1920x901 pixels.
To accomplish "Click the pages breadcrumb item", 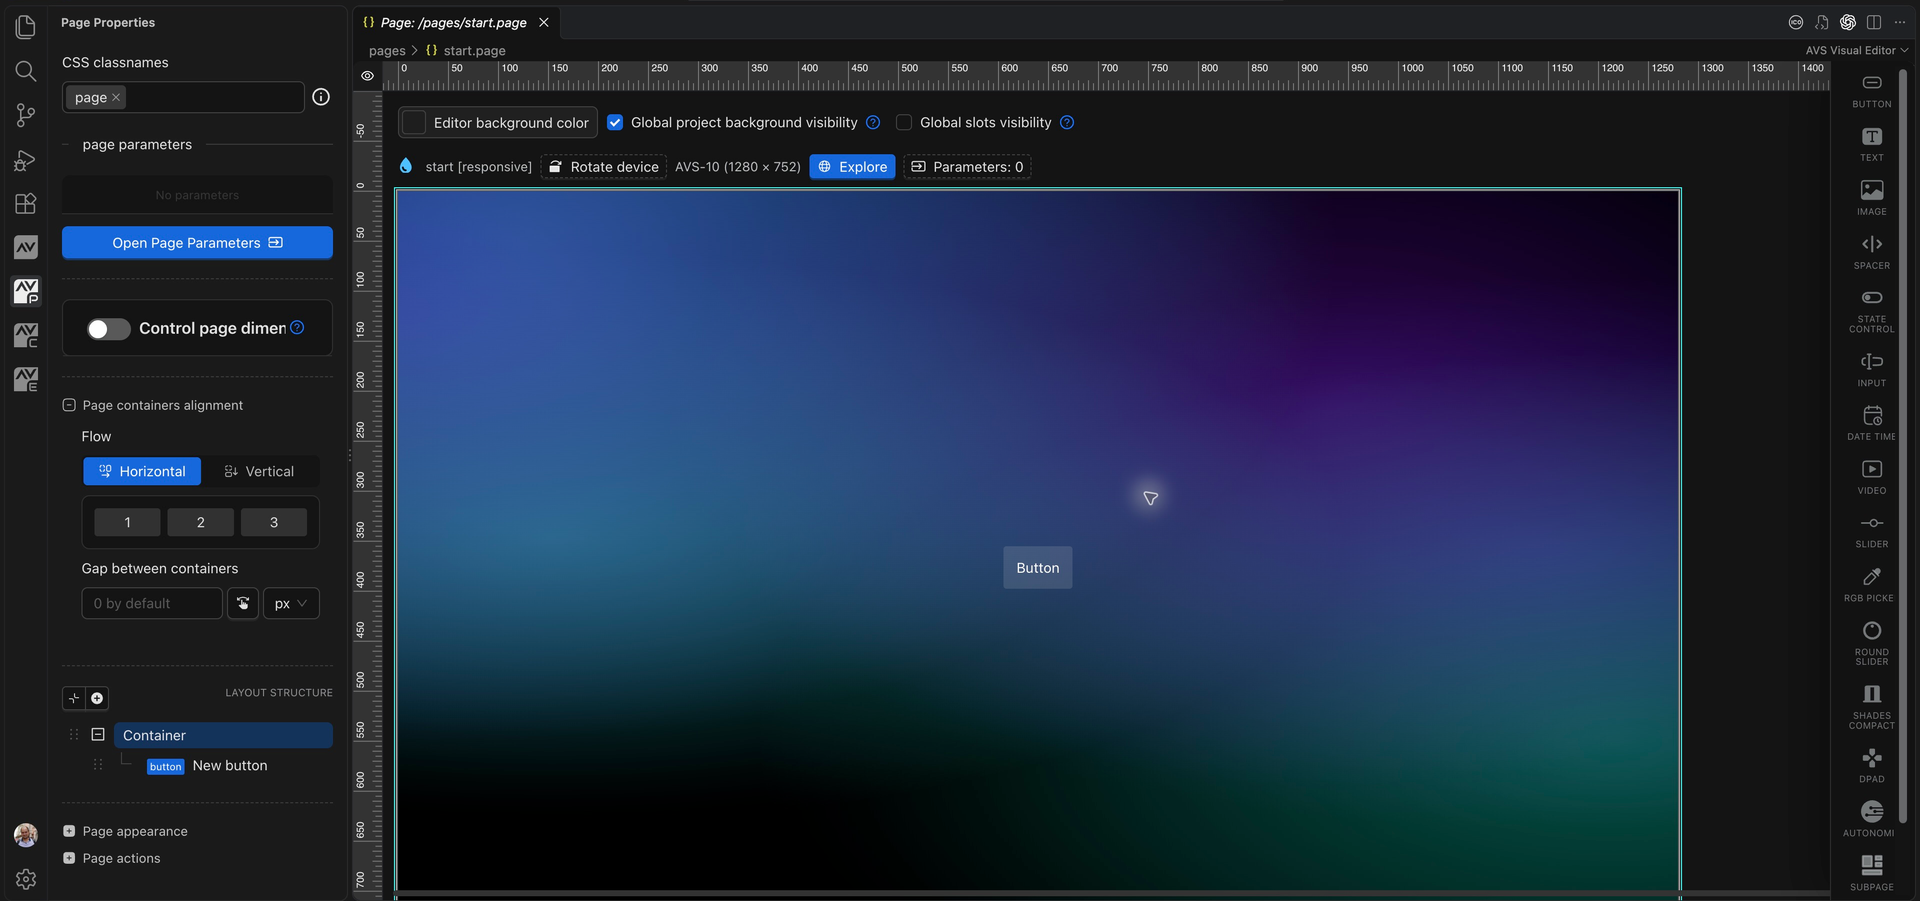I will pyautogui.click(x=387, y=50).
